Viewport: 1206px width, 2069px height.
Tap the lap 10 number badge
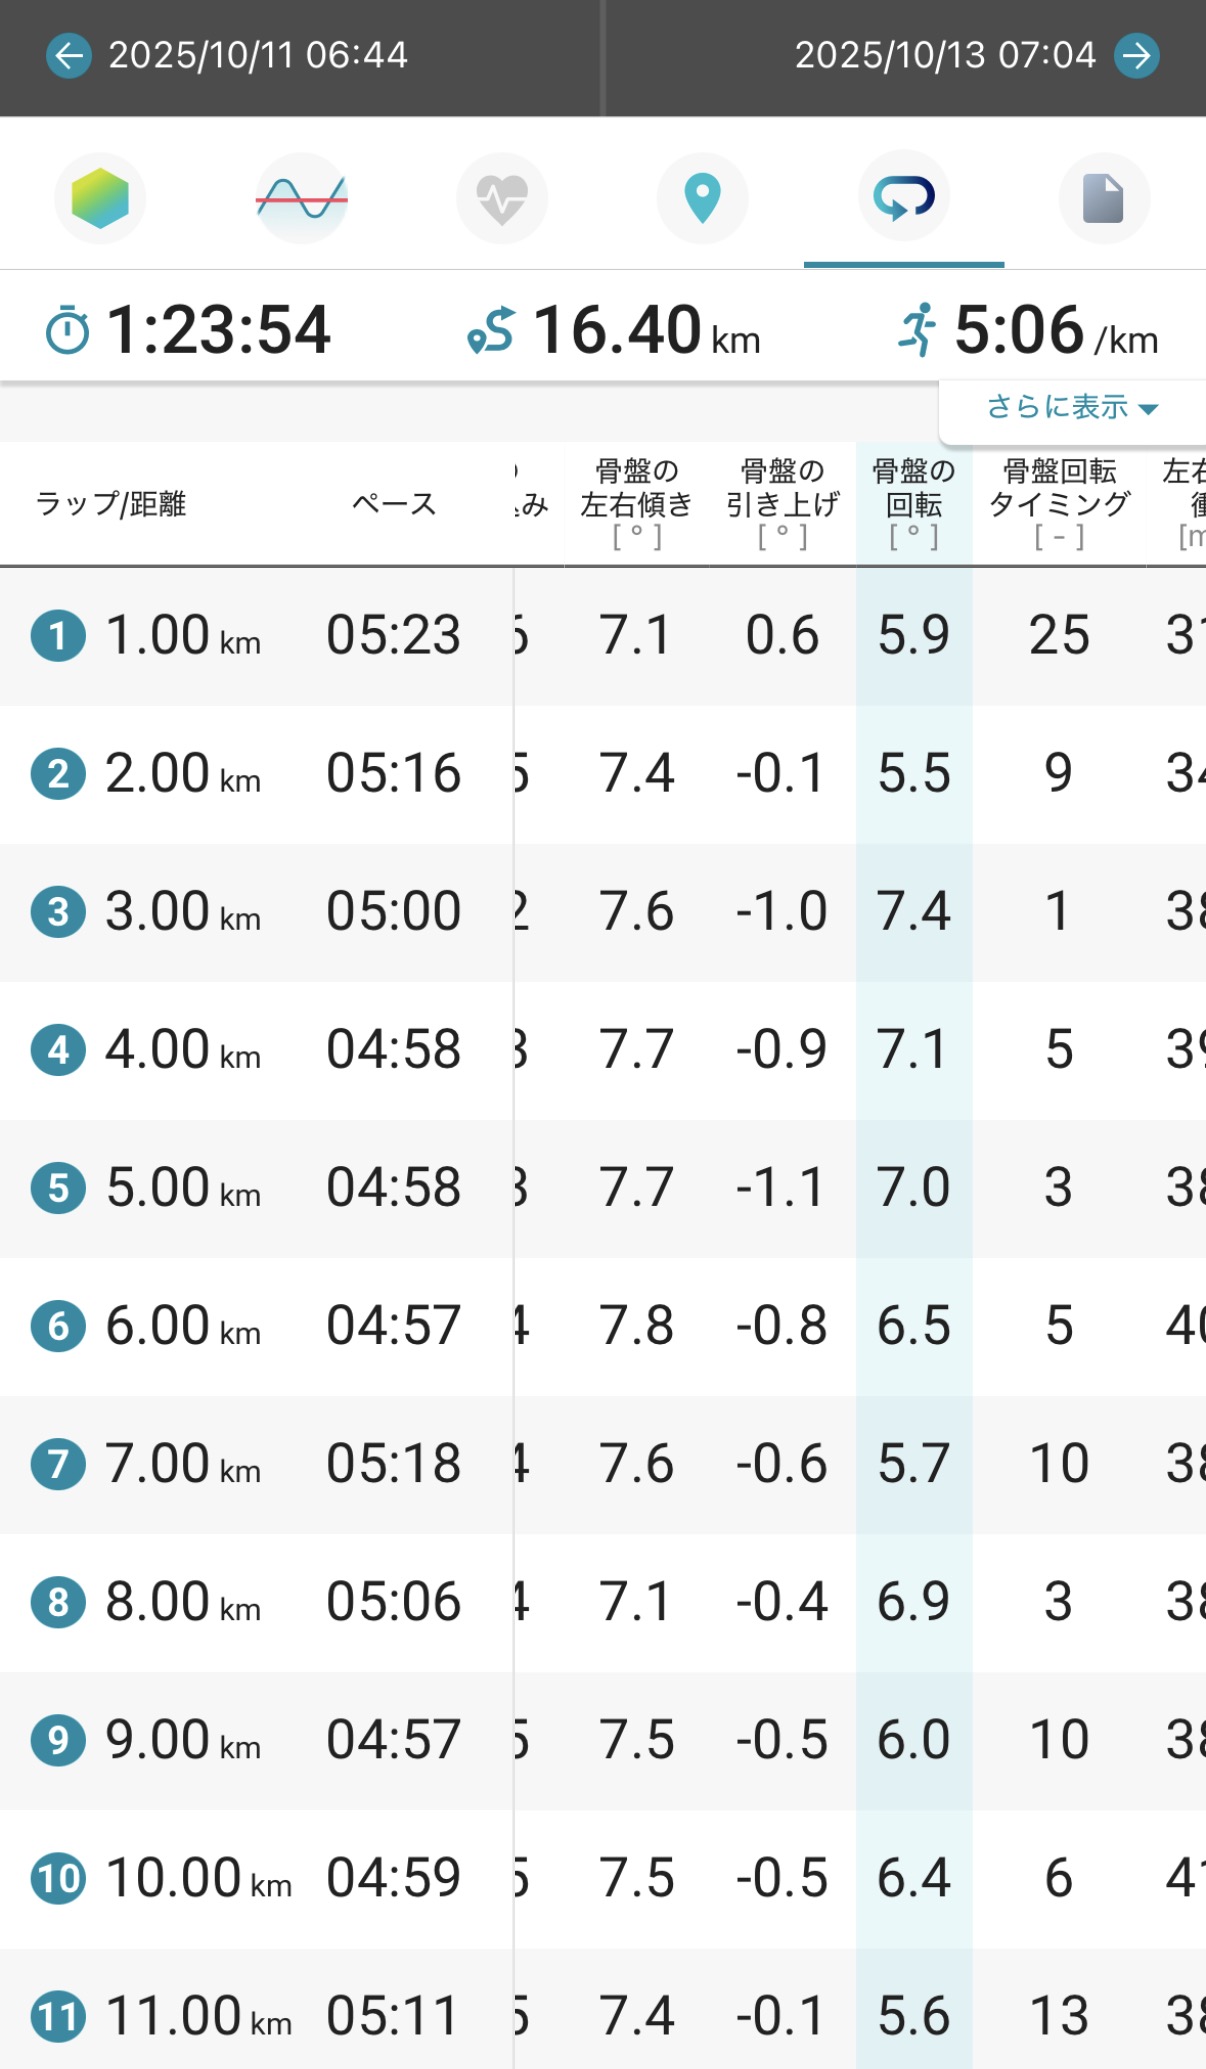coord(58,1879)
